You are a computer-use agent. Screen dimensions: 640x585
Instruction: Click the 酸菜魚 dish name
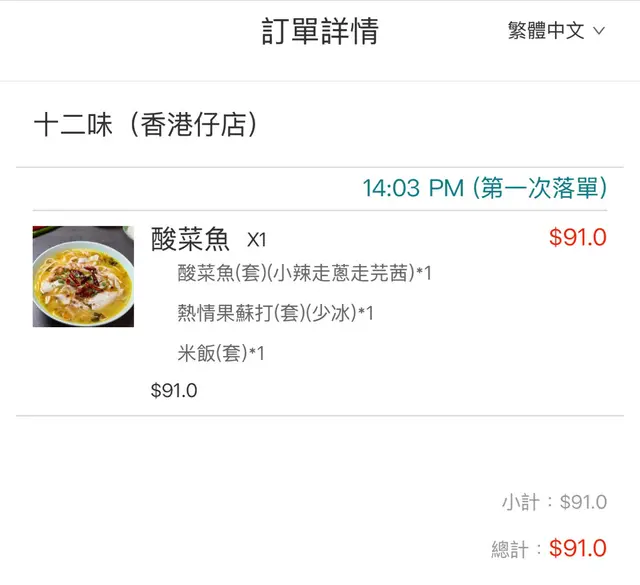coord(190,239)
